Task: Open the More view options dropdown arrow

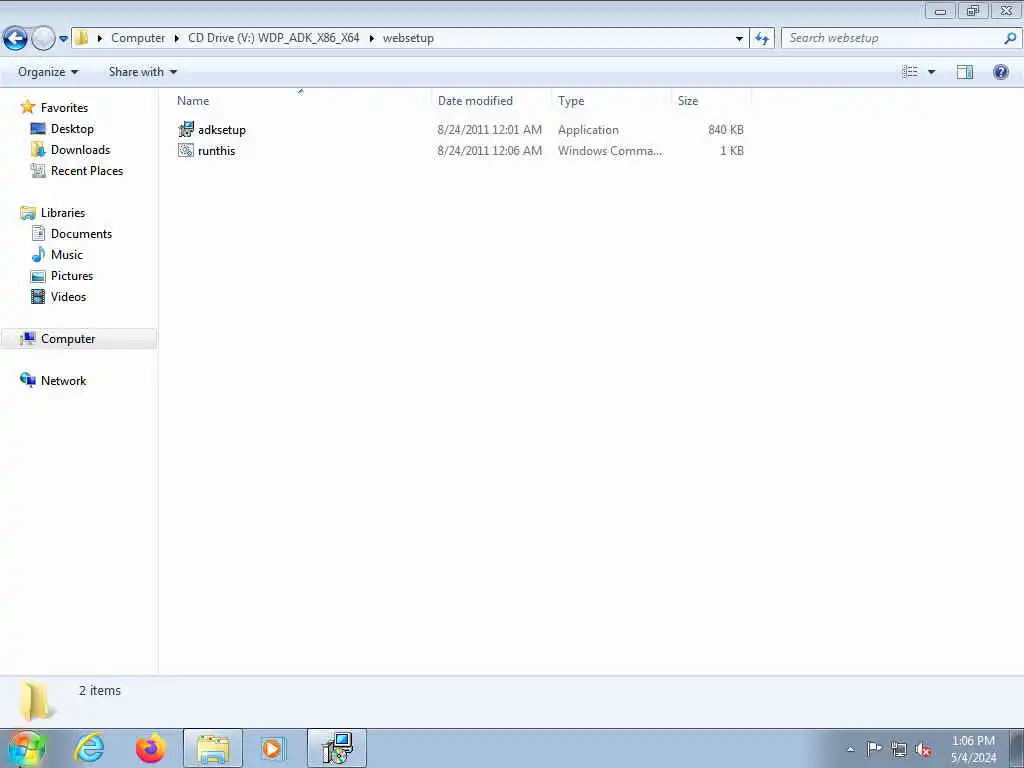Action: (931, 72)
